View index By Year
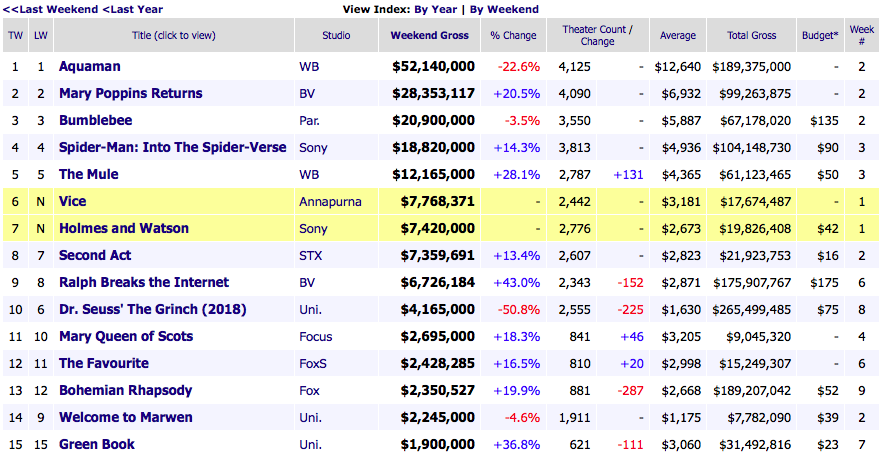Viewport: 881px width, 457px height. tap(437, 9)
